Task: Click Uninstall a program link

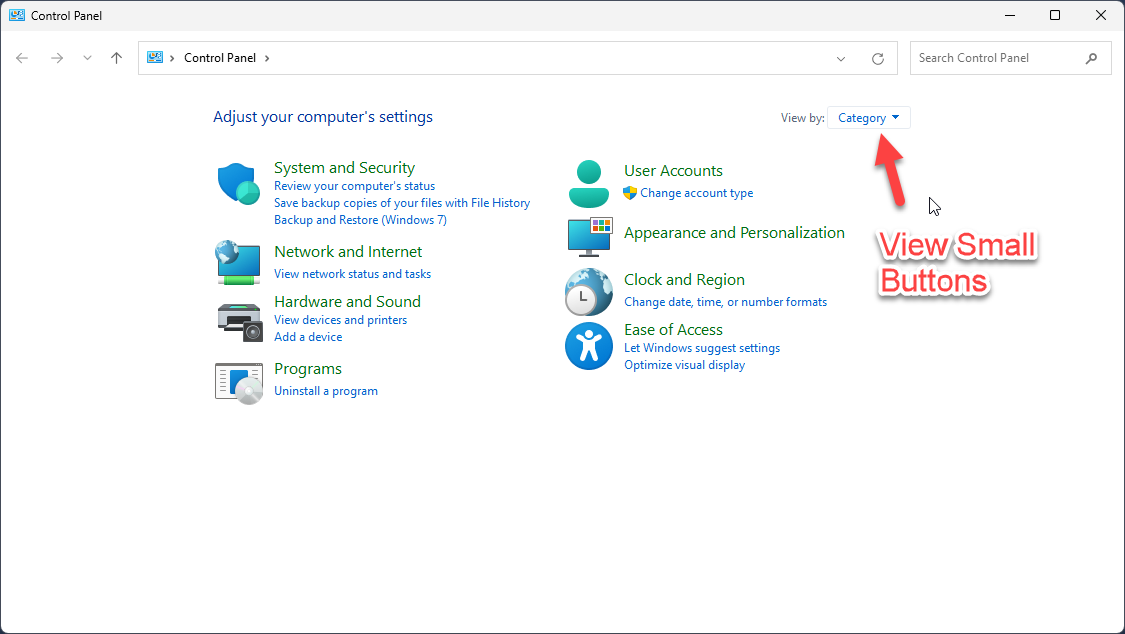Action: tap(326, 391)
